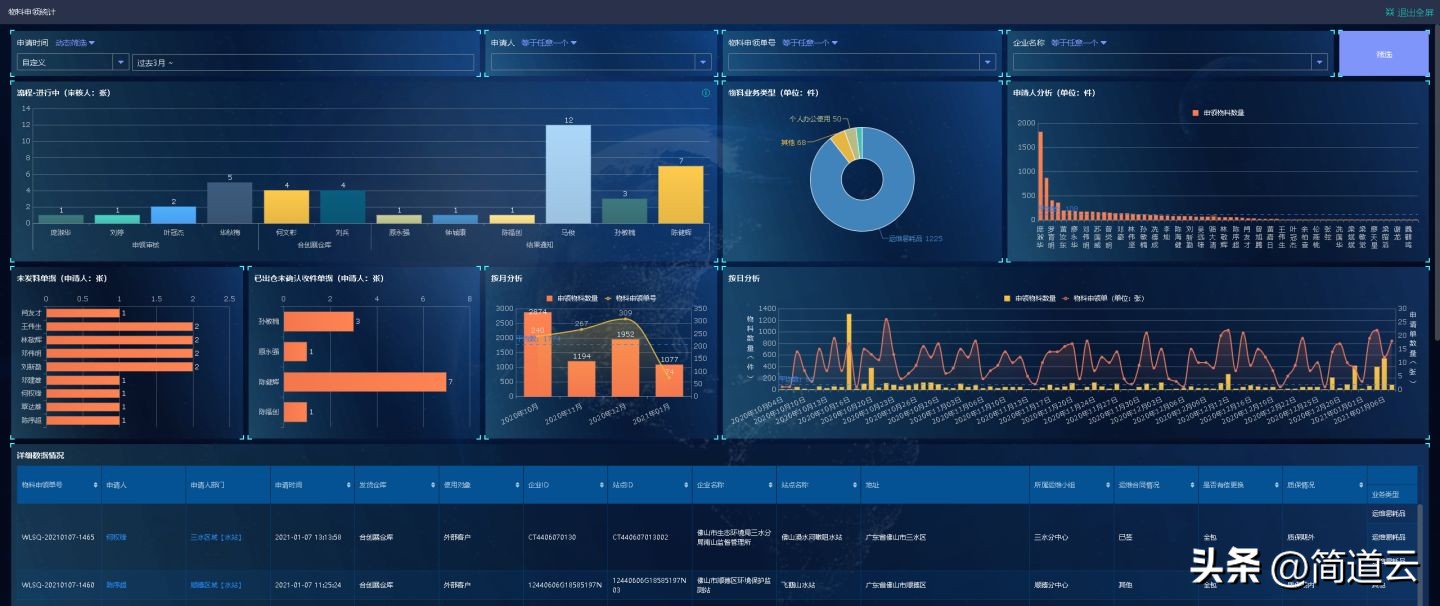Toggle 申领物料数量 legend in 按日分析 chart
The height and width of the screenshot is (606, 1440).
click(x=1029, y=298)
